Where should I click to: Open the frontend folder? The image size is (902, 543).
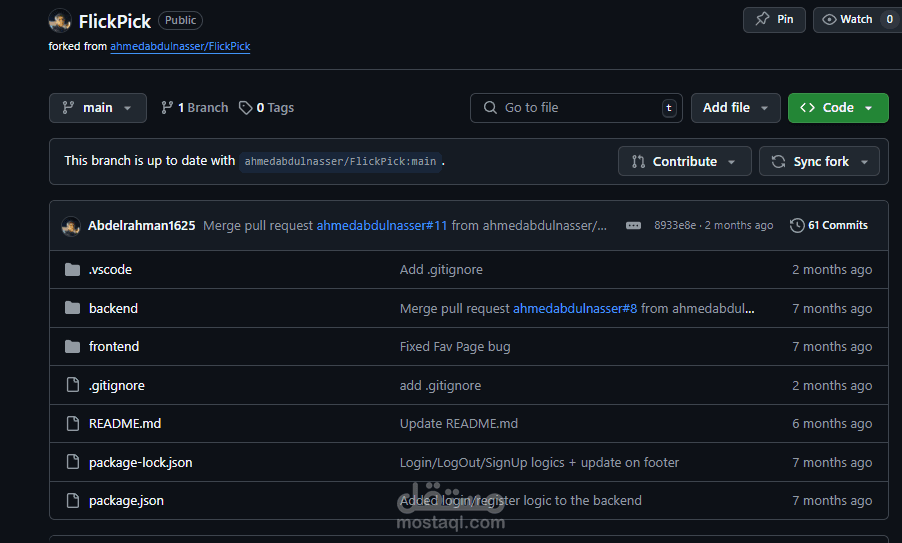click(114, 346)
